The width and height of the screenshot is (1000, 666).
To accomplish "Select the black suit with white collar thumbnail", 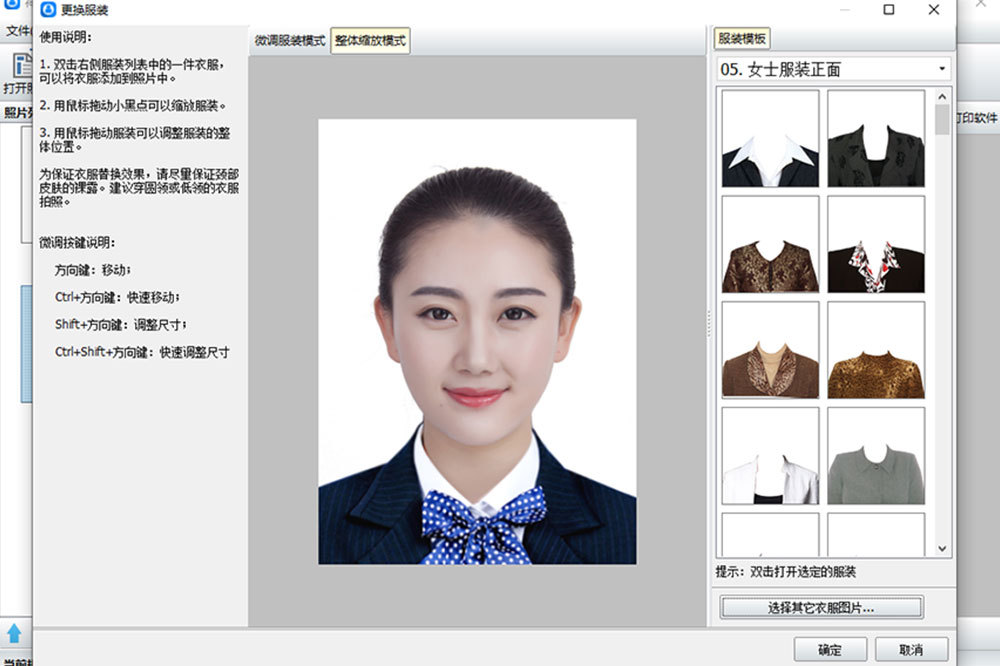I will tap(770, 139).
